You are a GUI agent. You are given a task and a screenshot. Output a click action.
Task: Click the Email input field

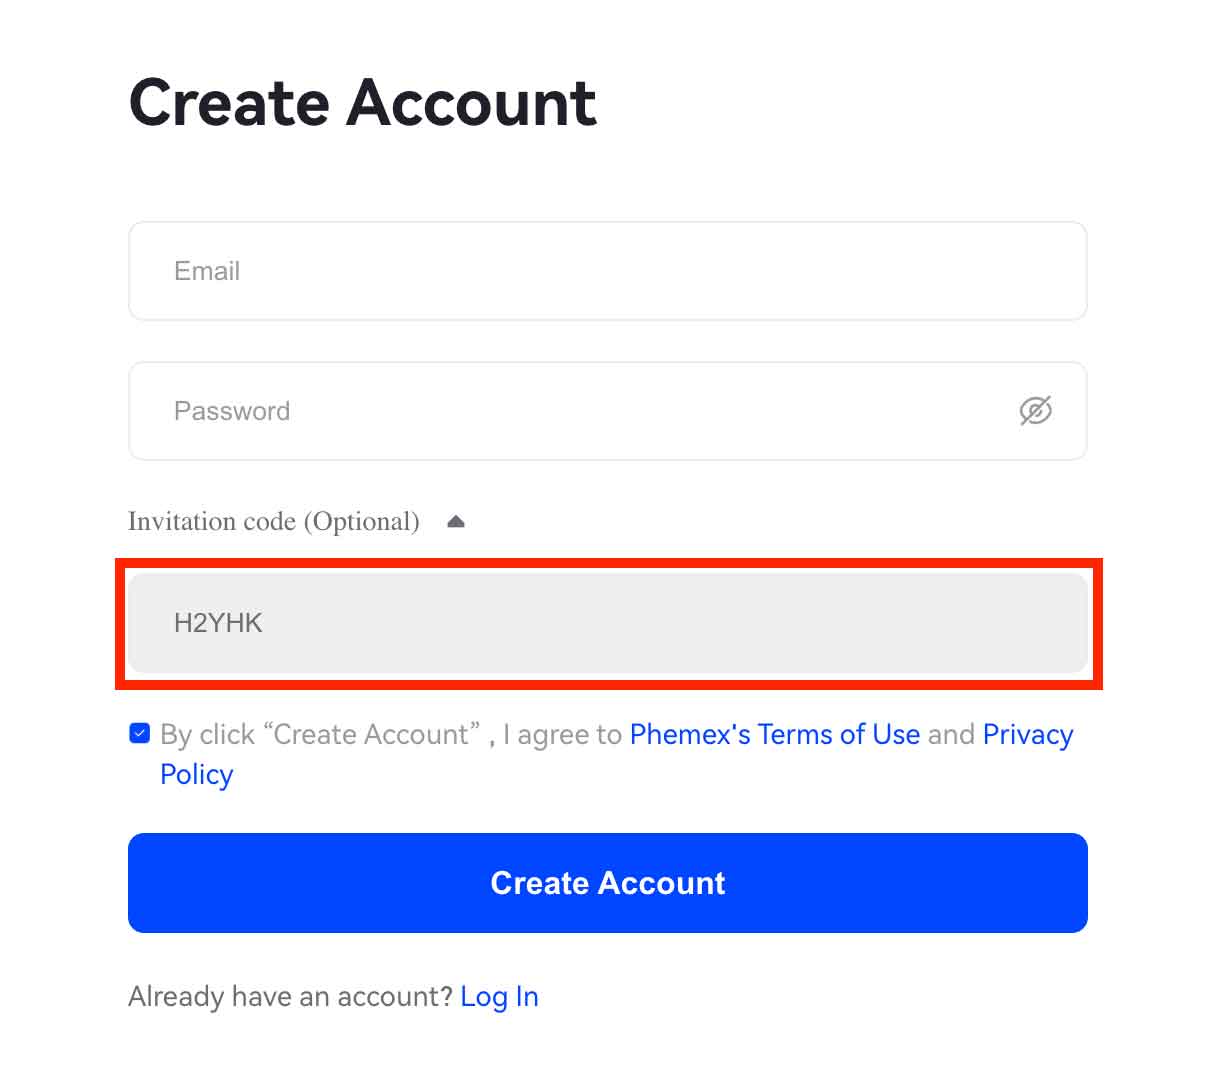(607, 270)
